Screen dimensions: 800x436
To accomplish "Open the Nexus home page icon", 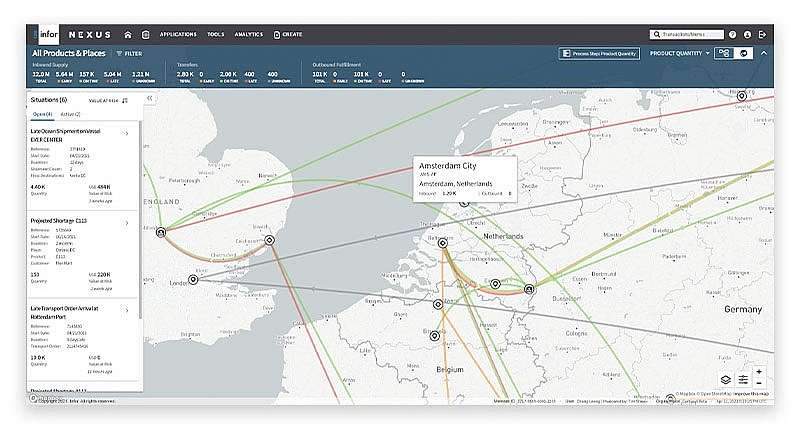I will (x=128, y=35).
